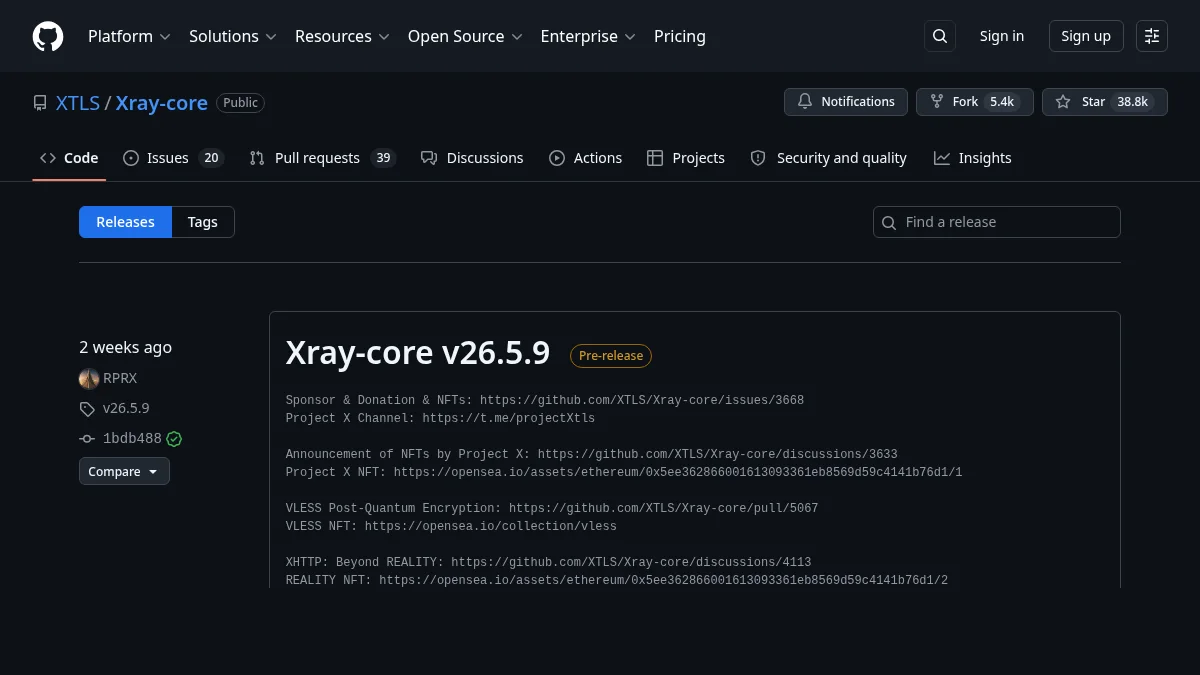Image resolution: width=1200 pixels, height=675 pixels.
Task: Click the Announcement of NFTs line
Action: coord(592,454)
